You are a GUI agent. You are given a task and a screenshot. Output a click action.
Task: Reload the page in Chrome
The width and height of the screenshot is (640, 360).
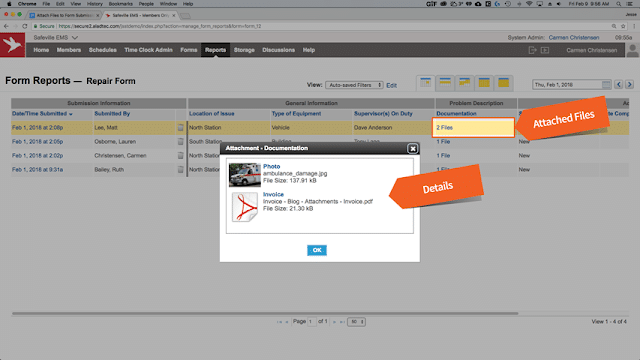point(25,26)
